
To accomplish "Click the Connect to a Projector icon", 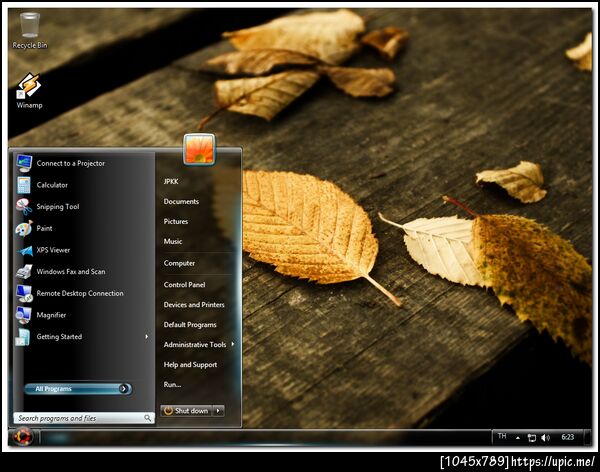I will pyautogui.click(x=24, y=163).
